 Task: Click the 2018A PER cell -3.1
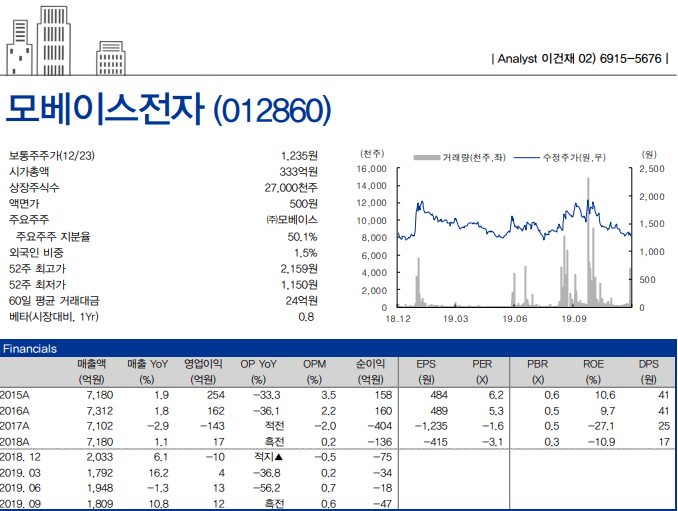coord(493,442)
